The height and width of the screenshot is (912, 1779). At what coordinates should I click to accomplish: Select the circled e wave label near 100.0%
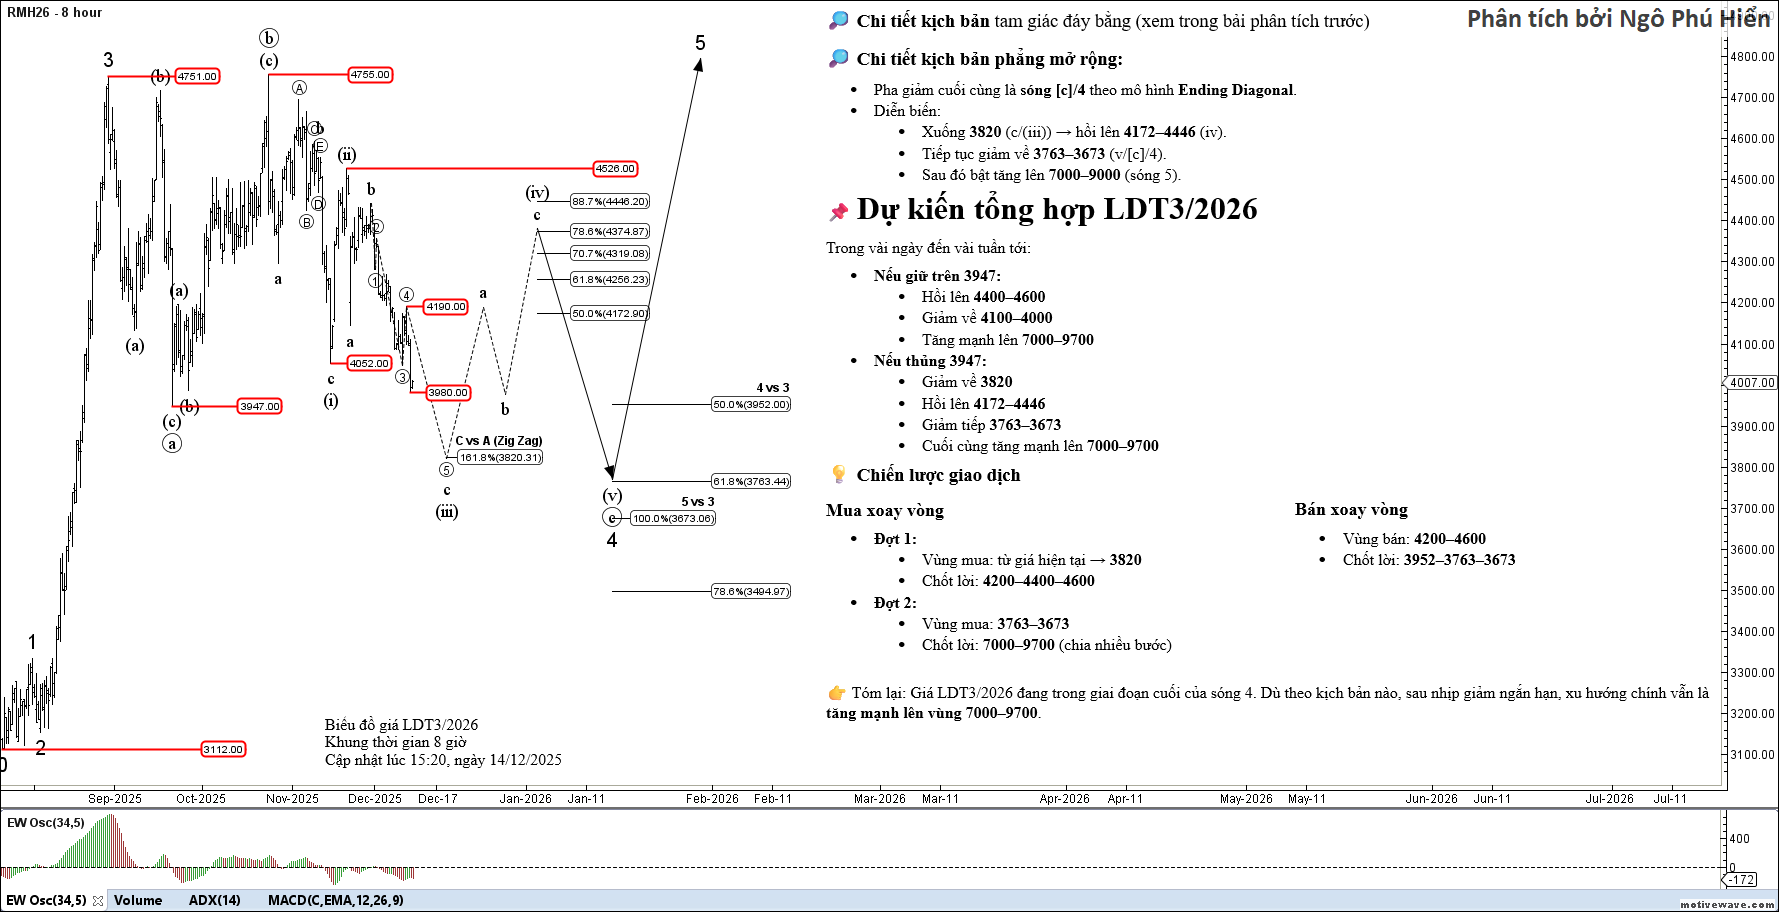coord(612,517)
